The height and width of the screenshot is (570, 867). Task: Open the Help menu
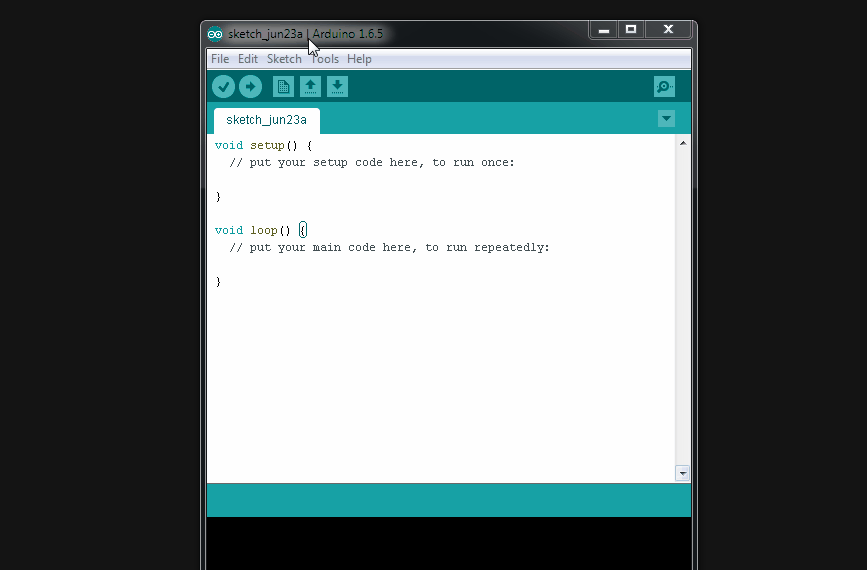tap(359, 59)
